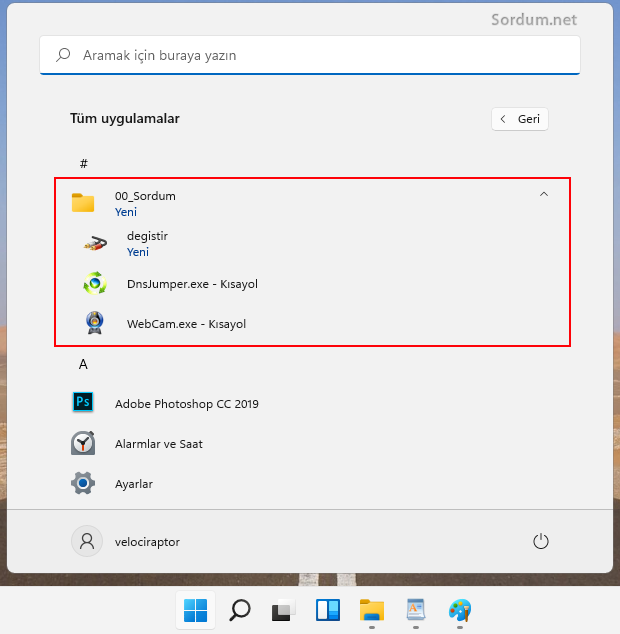The width and height of the screenshot is (620, 634).
Task: Open File Explorer from the taskbar
Action: coord(372,610)
